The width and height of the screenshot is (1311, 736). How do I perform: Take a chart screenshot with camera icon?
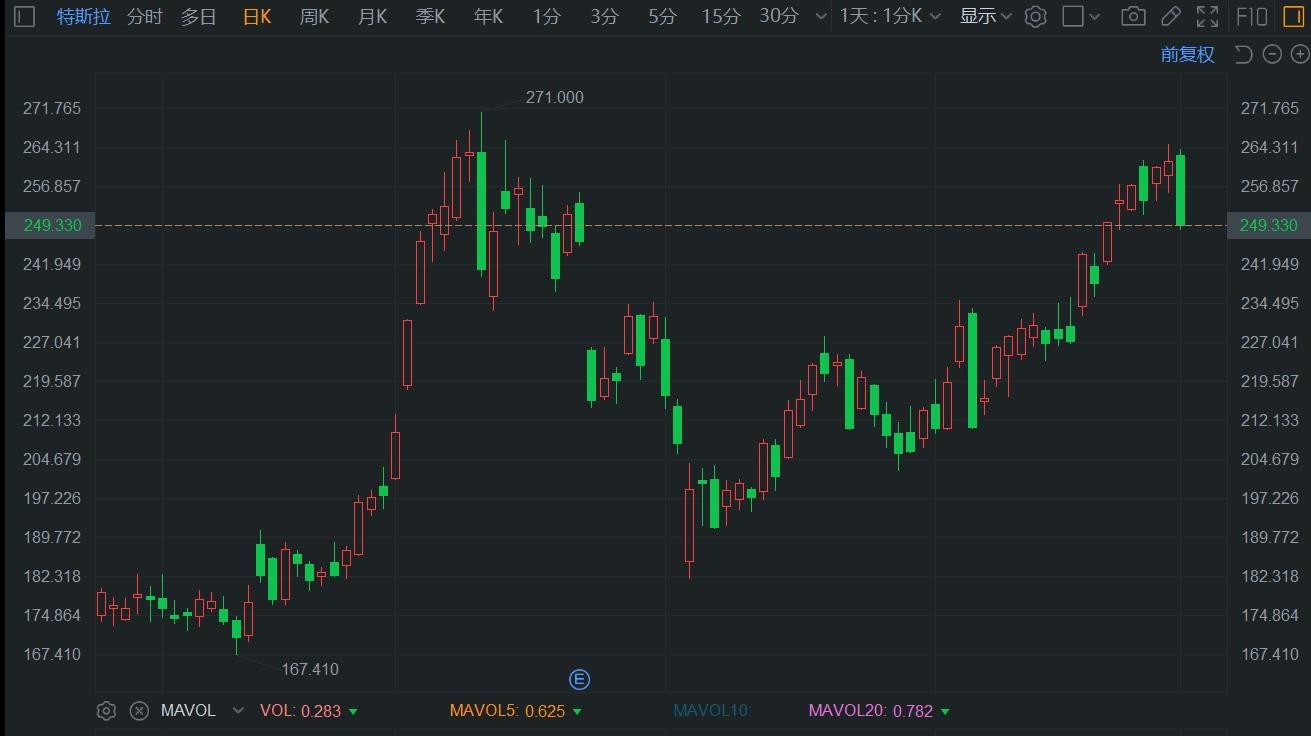[x=1133, y=16]
